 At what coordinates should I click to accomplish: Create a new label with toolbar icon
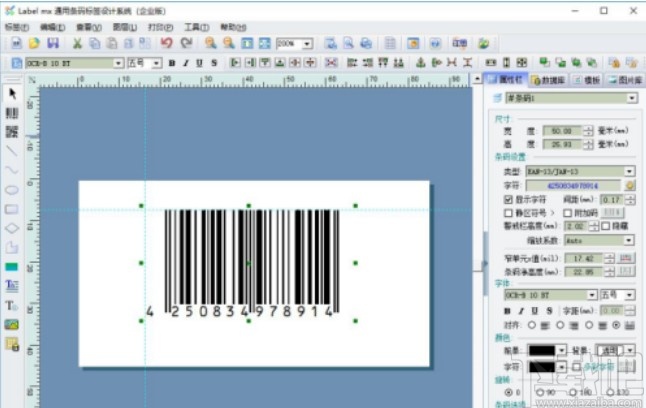click(x=16, y=43)
